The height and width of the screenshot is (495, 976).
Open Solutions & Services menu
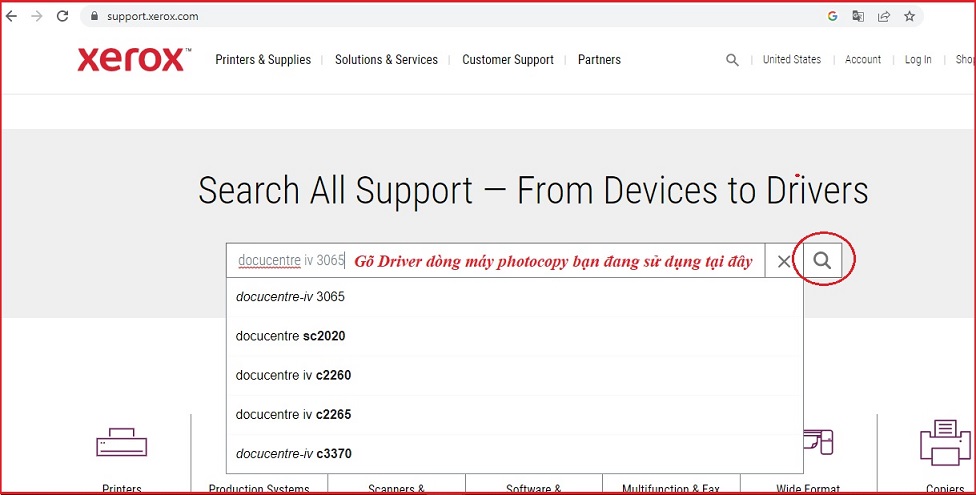click(386, 60)
